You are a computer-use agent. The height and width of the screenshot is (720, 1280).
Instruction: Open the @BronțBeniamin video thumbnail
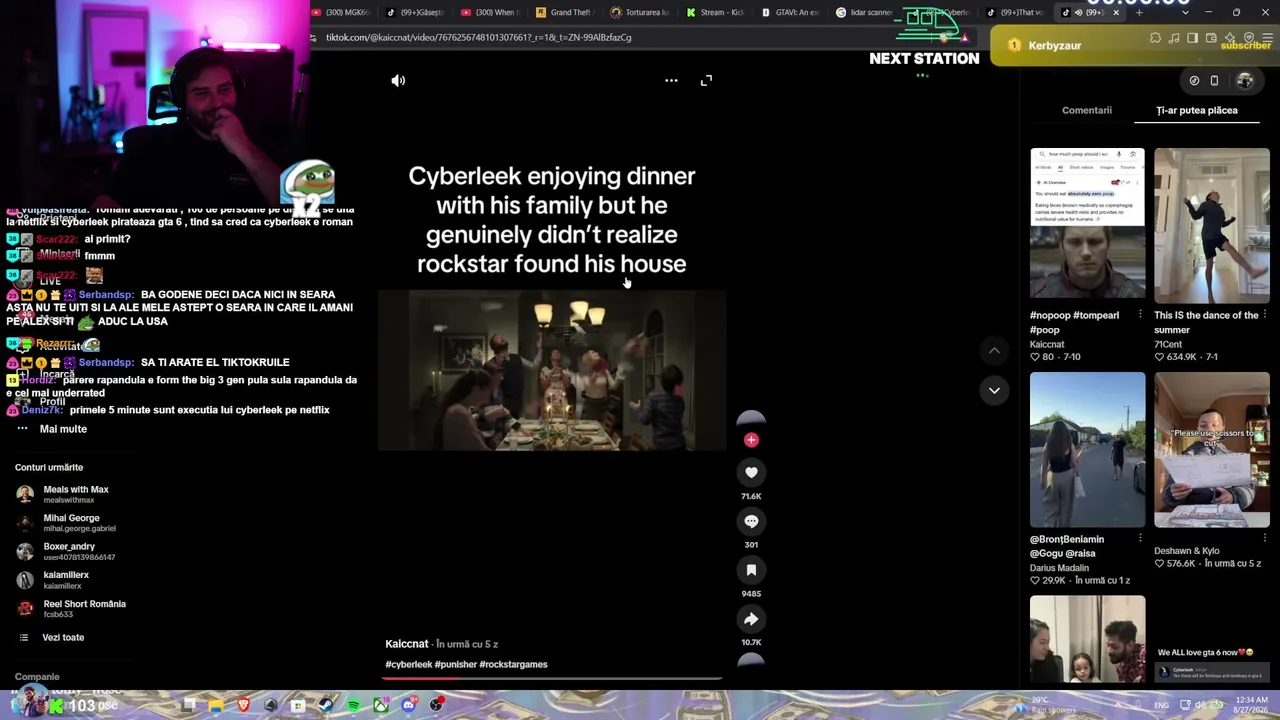click(1087, 449)
